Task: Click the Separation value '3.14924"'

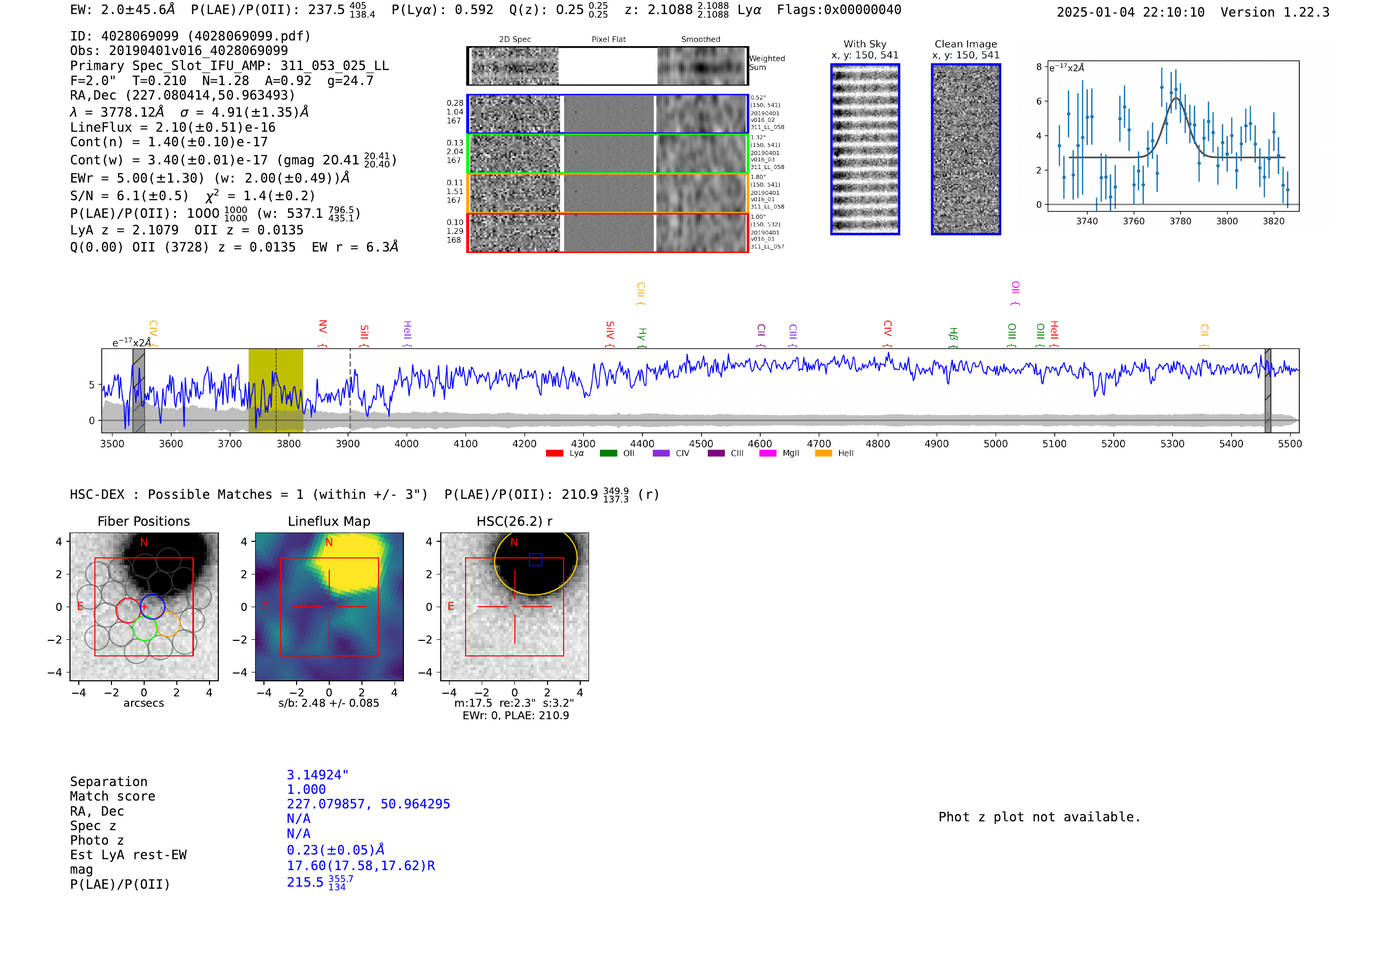Action: click(x=318, y=775)
